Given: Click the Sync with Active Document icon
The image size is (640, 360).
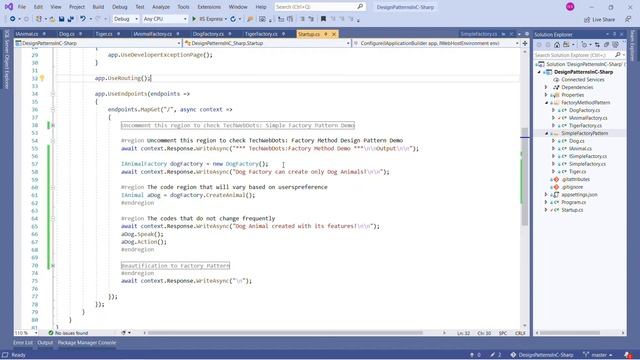Looking at the screenshot, I should click(x=597, y=44).
